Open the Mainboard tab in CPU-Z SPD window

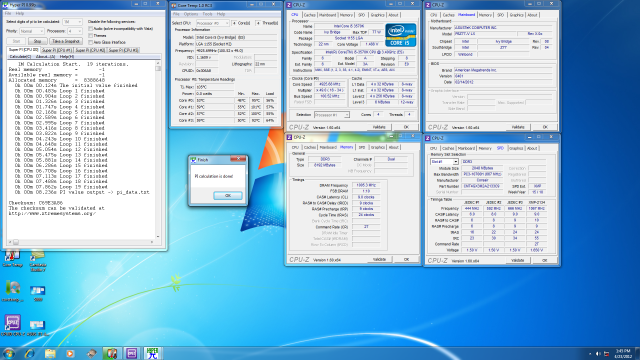point(466,149)
